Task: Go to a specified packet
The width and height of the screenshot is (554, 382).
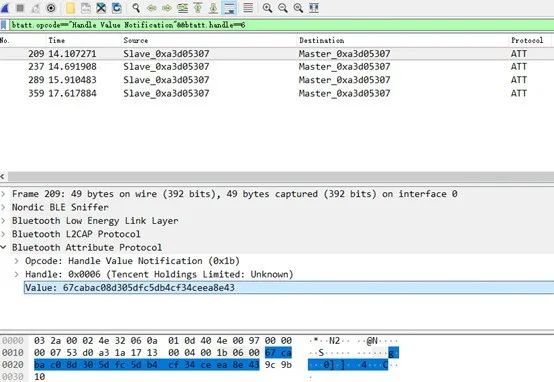Action: click(x=183, y=8)
